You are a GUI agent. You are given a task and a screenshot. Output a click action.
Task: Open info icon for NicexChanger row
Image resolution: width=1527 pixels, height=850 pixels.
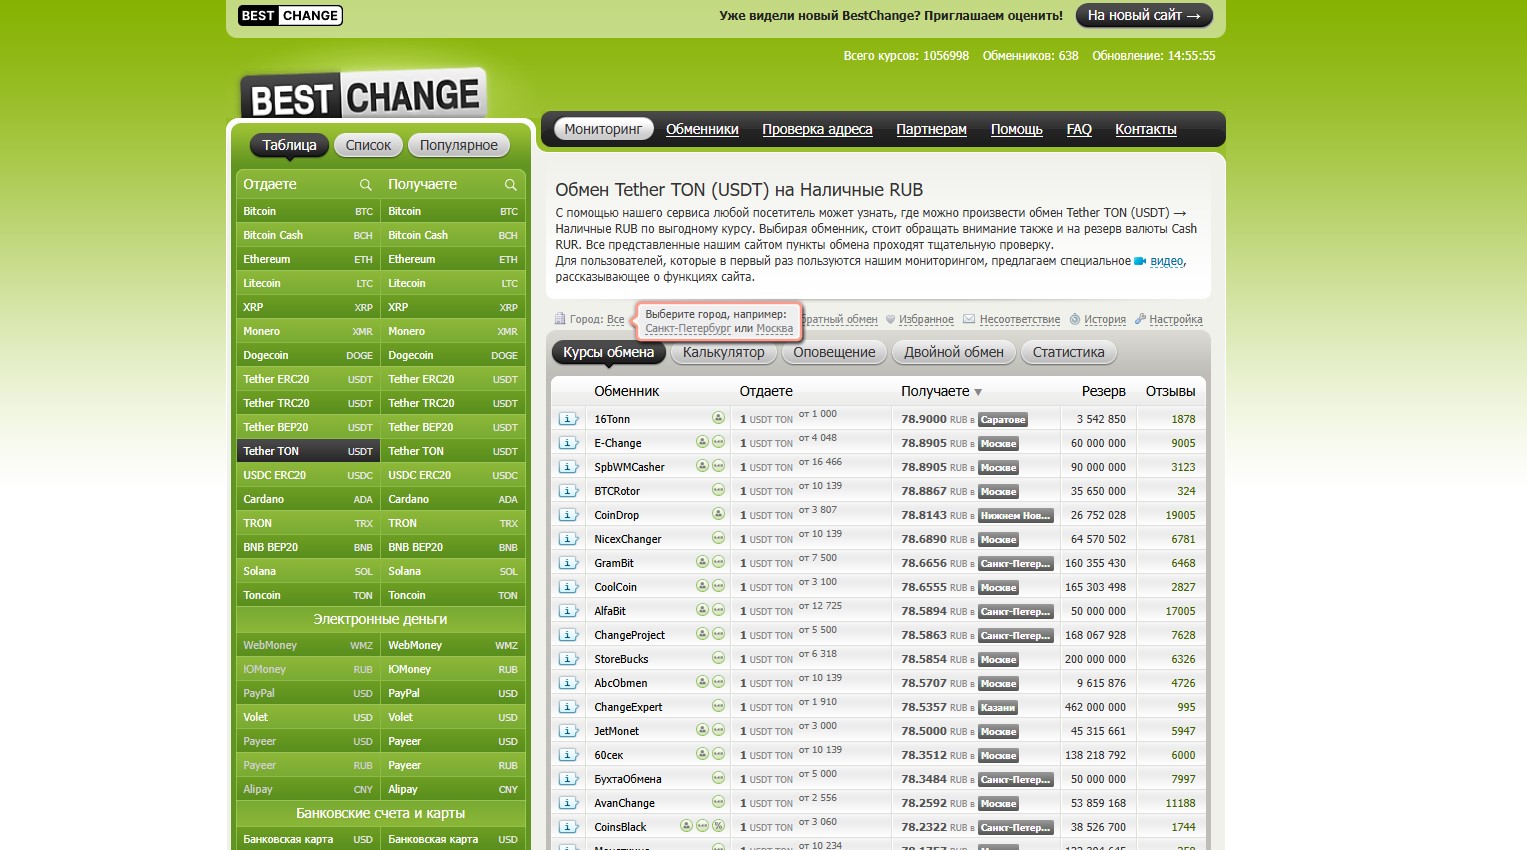coord(569,539)
